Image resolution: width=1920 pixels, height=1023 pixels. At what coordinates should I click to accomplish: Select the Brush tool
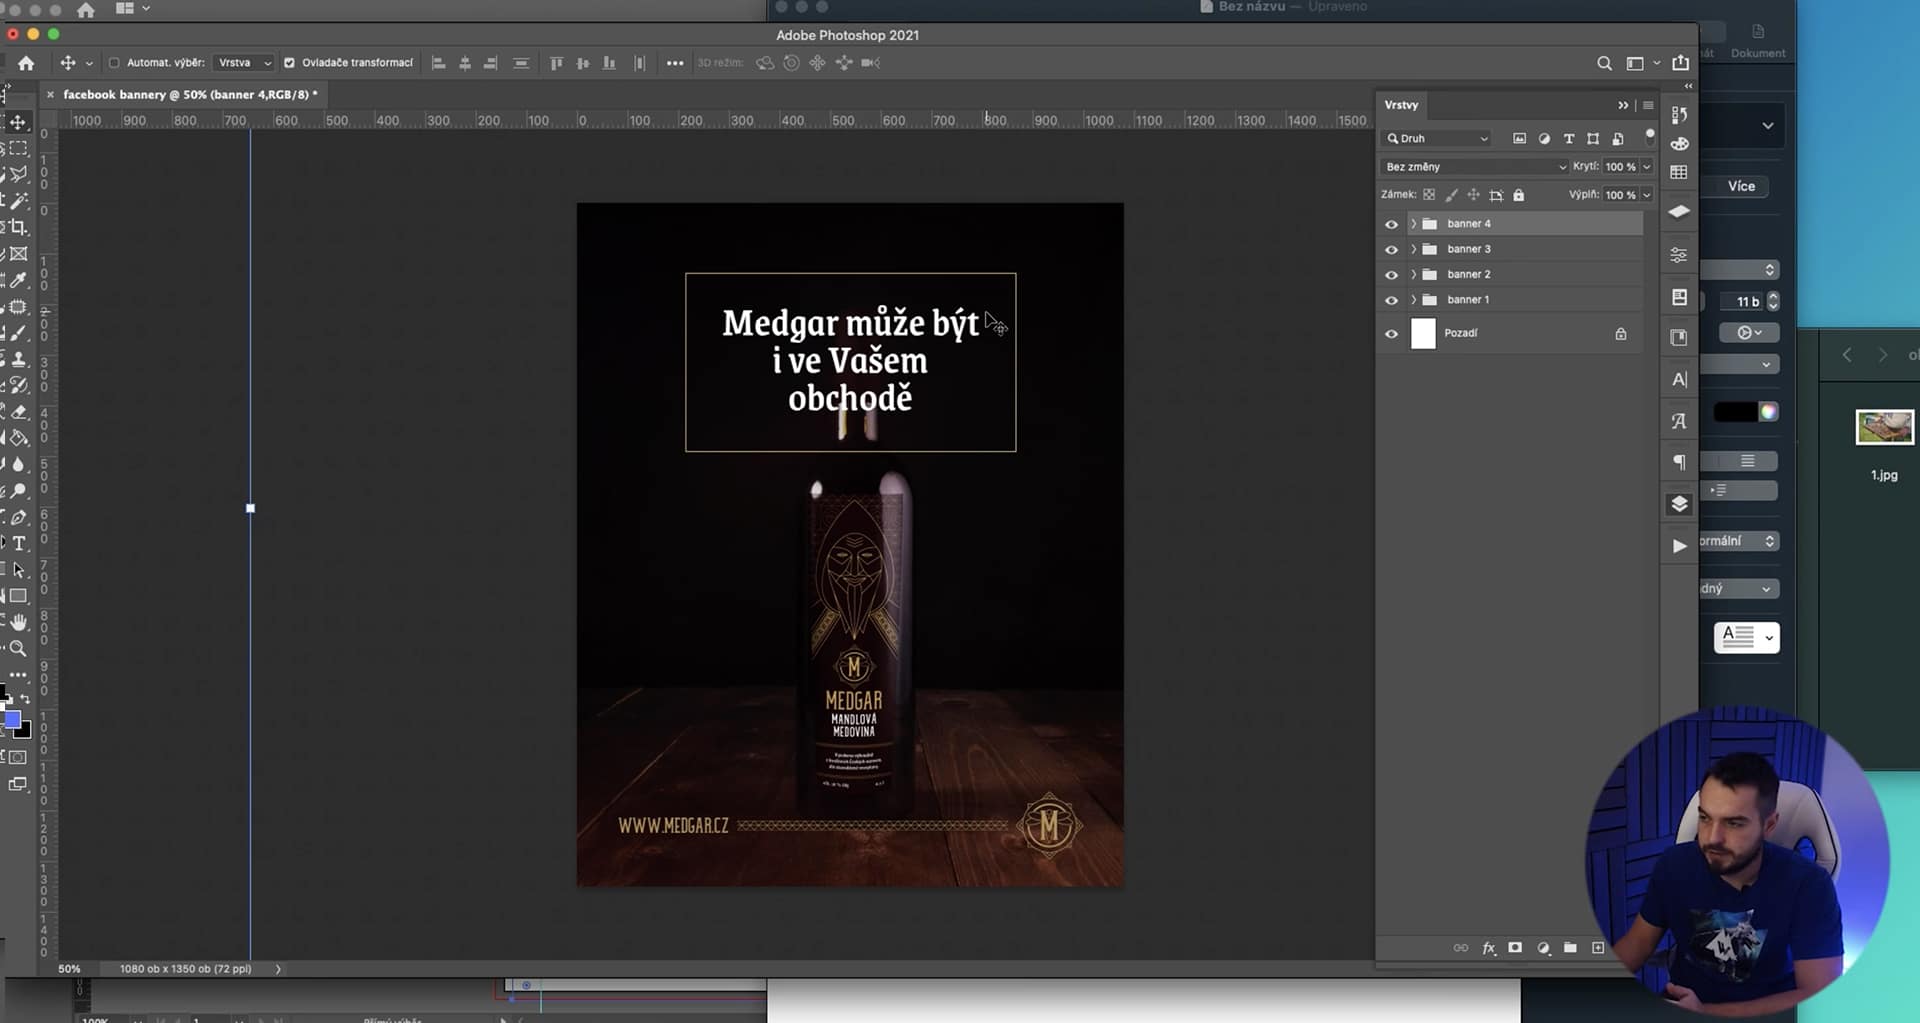coord(18,333)
